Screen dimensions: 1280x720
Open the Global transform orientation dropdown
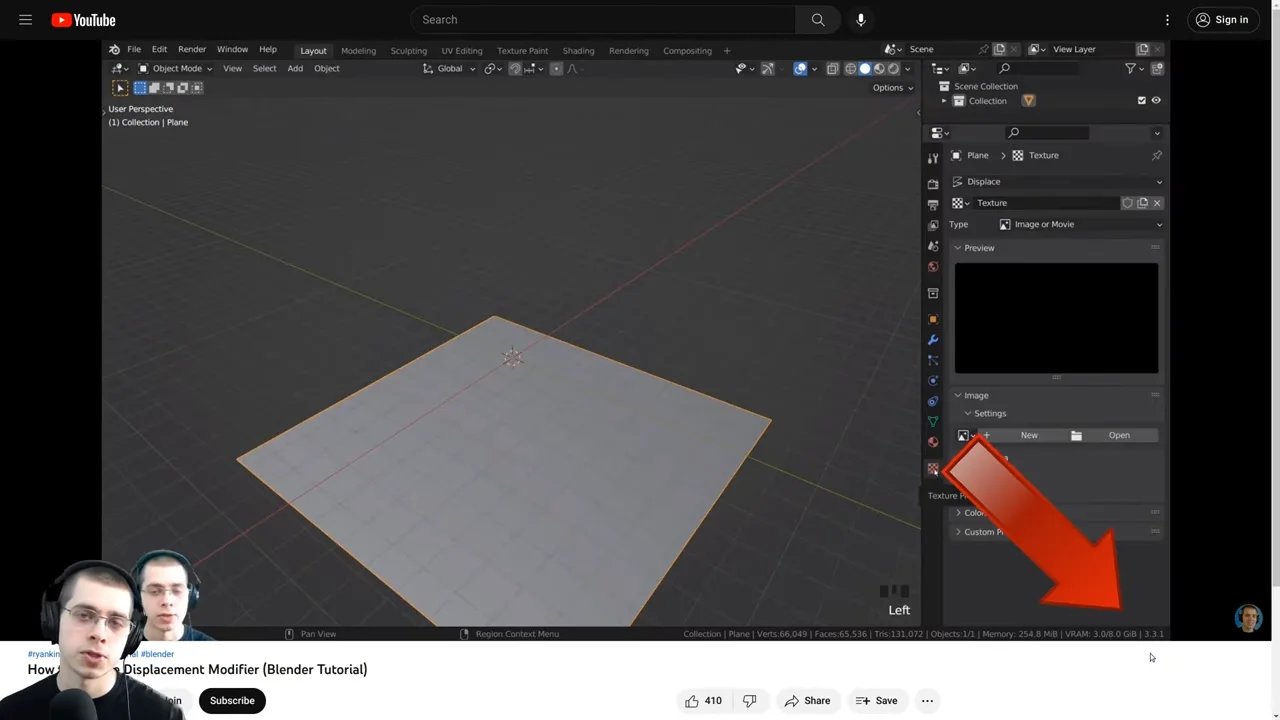click(452, 68)
